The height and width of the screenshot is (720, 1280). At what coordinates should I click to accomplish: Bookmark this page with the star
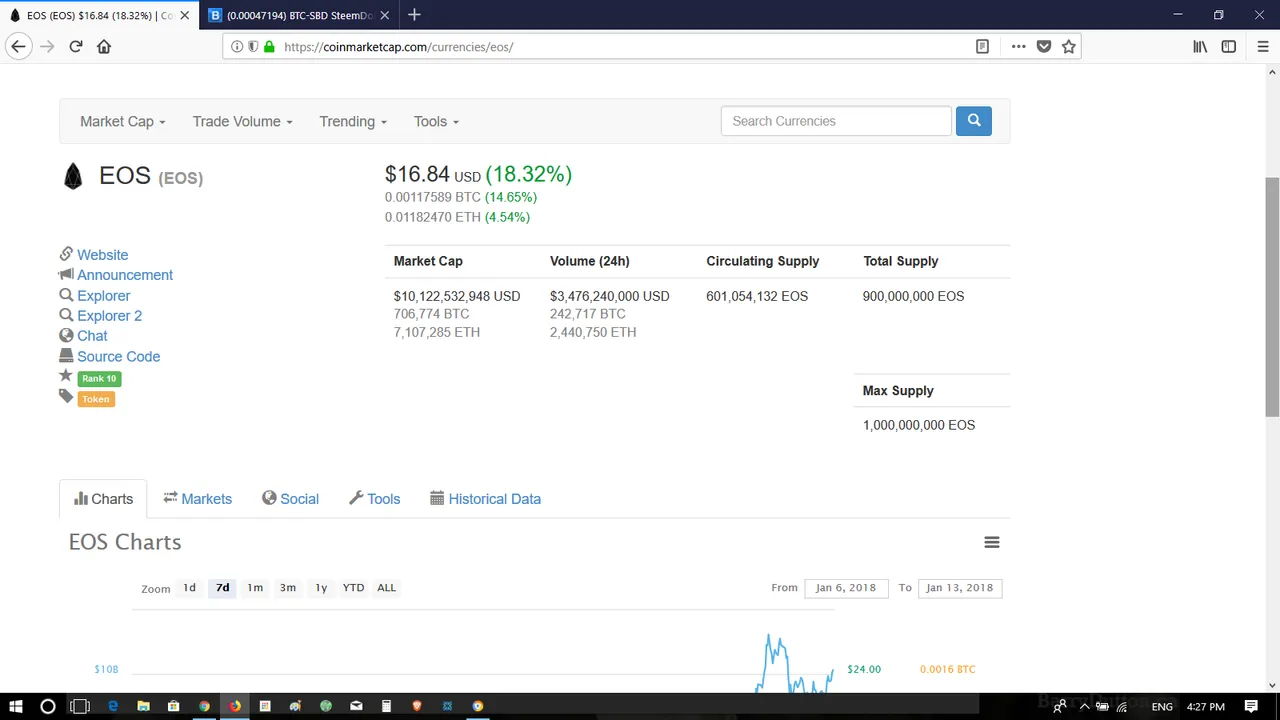[1069, 46]
